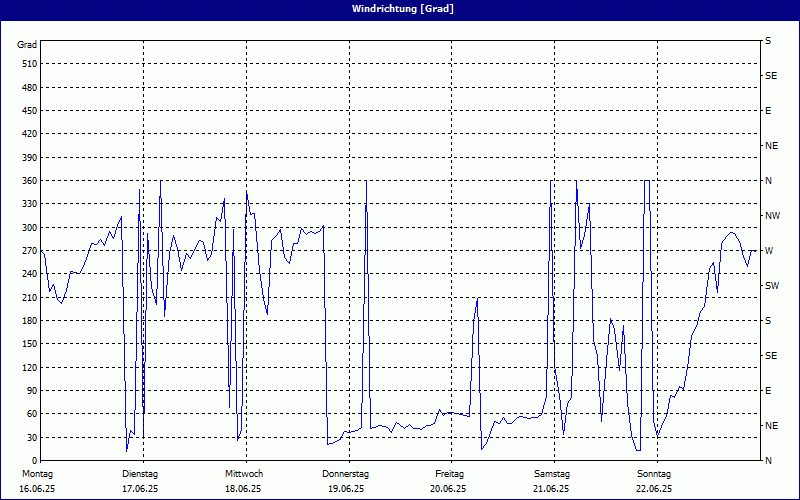
Task: Click the chart title Windrichtung [Grad]
Action: pyautogui.click(x=400, y=9)
